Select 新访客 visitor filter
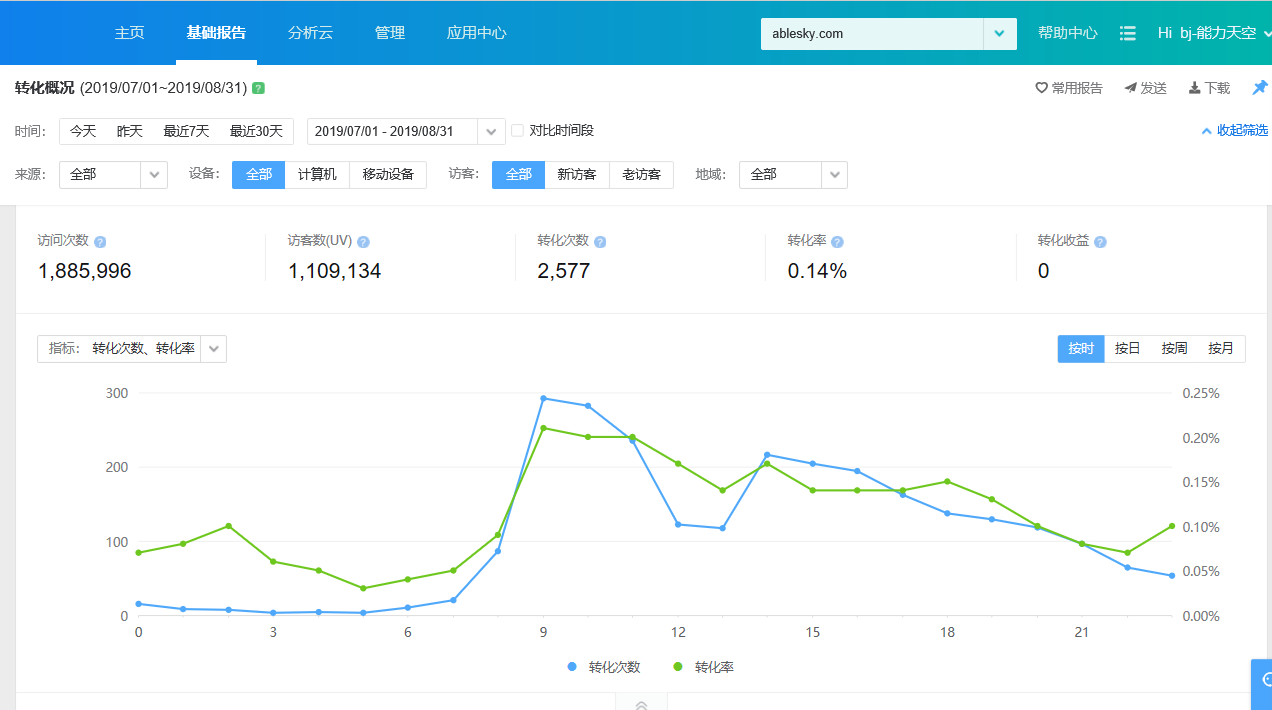 576,174
